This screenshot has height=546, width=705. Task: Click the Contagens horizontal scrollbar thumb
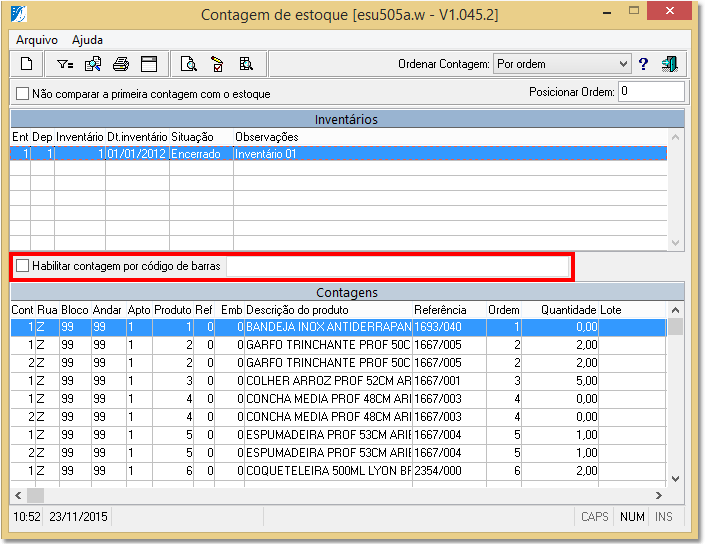click(x=36, y=495)
